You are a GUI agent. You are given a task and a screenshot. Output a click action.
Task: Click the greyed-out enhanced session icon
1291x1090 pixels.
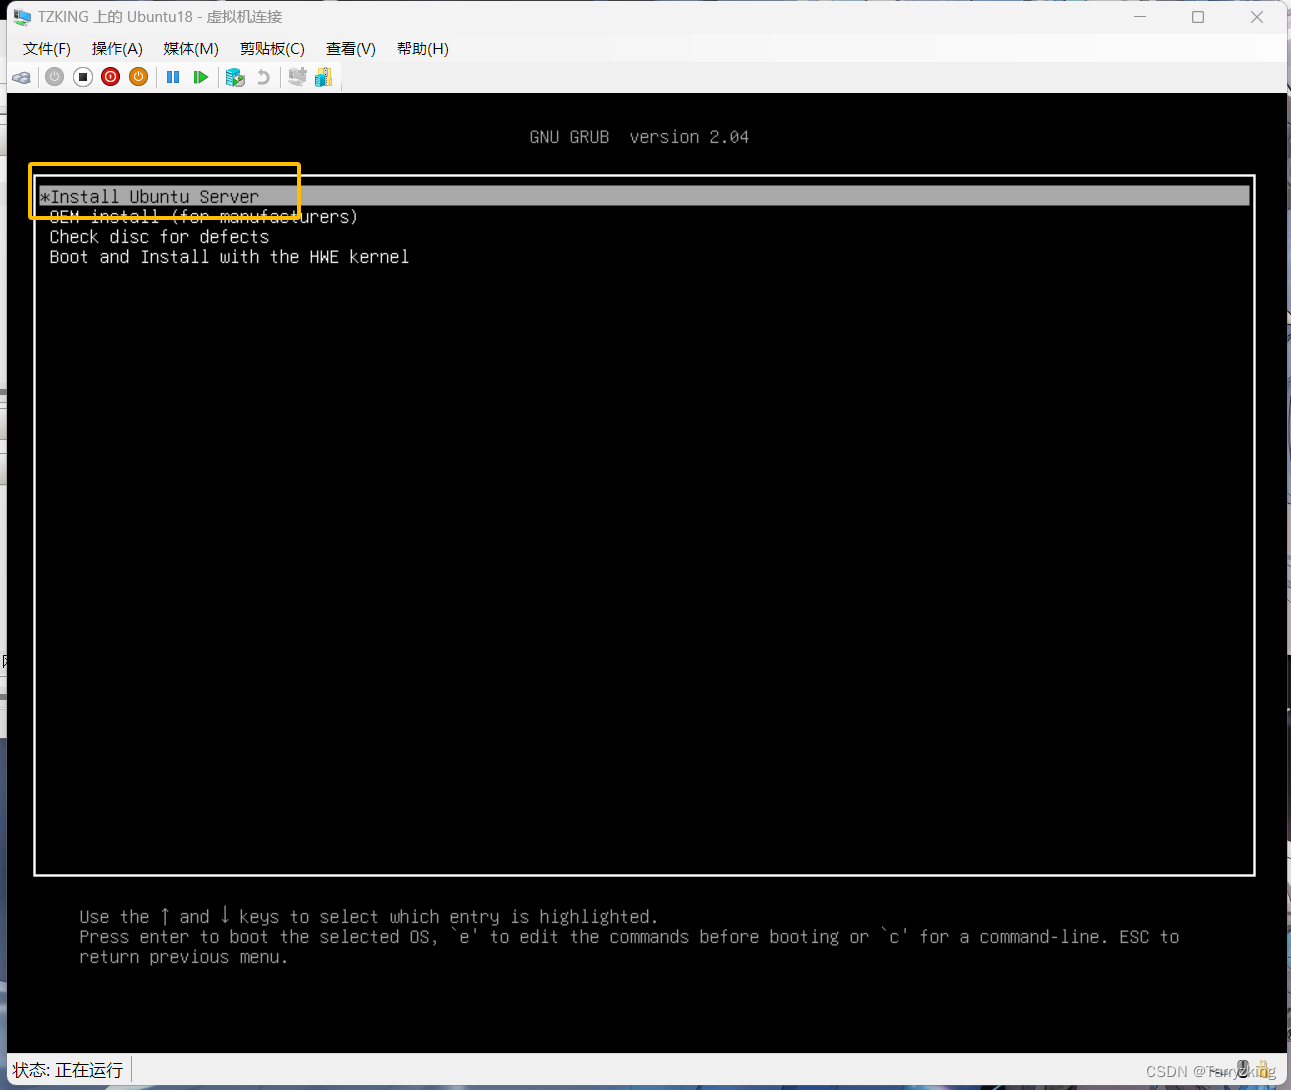click(x=297, y=77)
